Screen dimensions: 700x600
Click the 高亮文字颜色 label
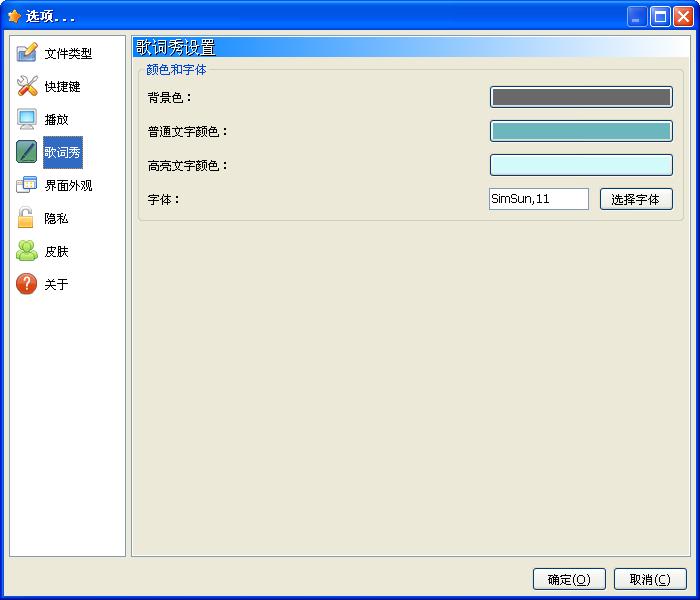coord(188,166)
